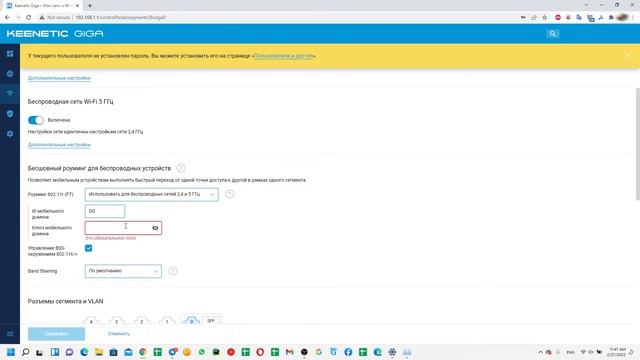Click help icon beside Band Steering dropdown

[x=173, y=271]
